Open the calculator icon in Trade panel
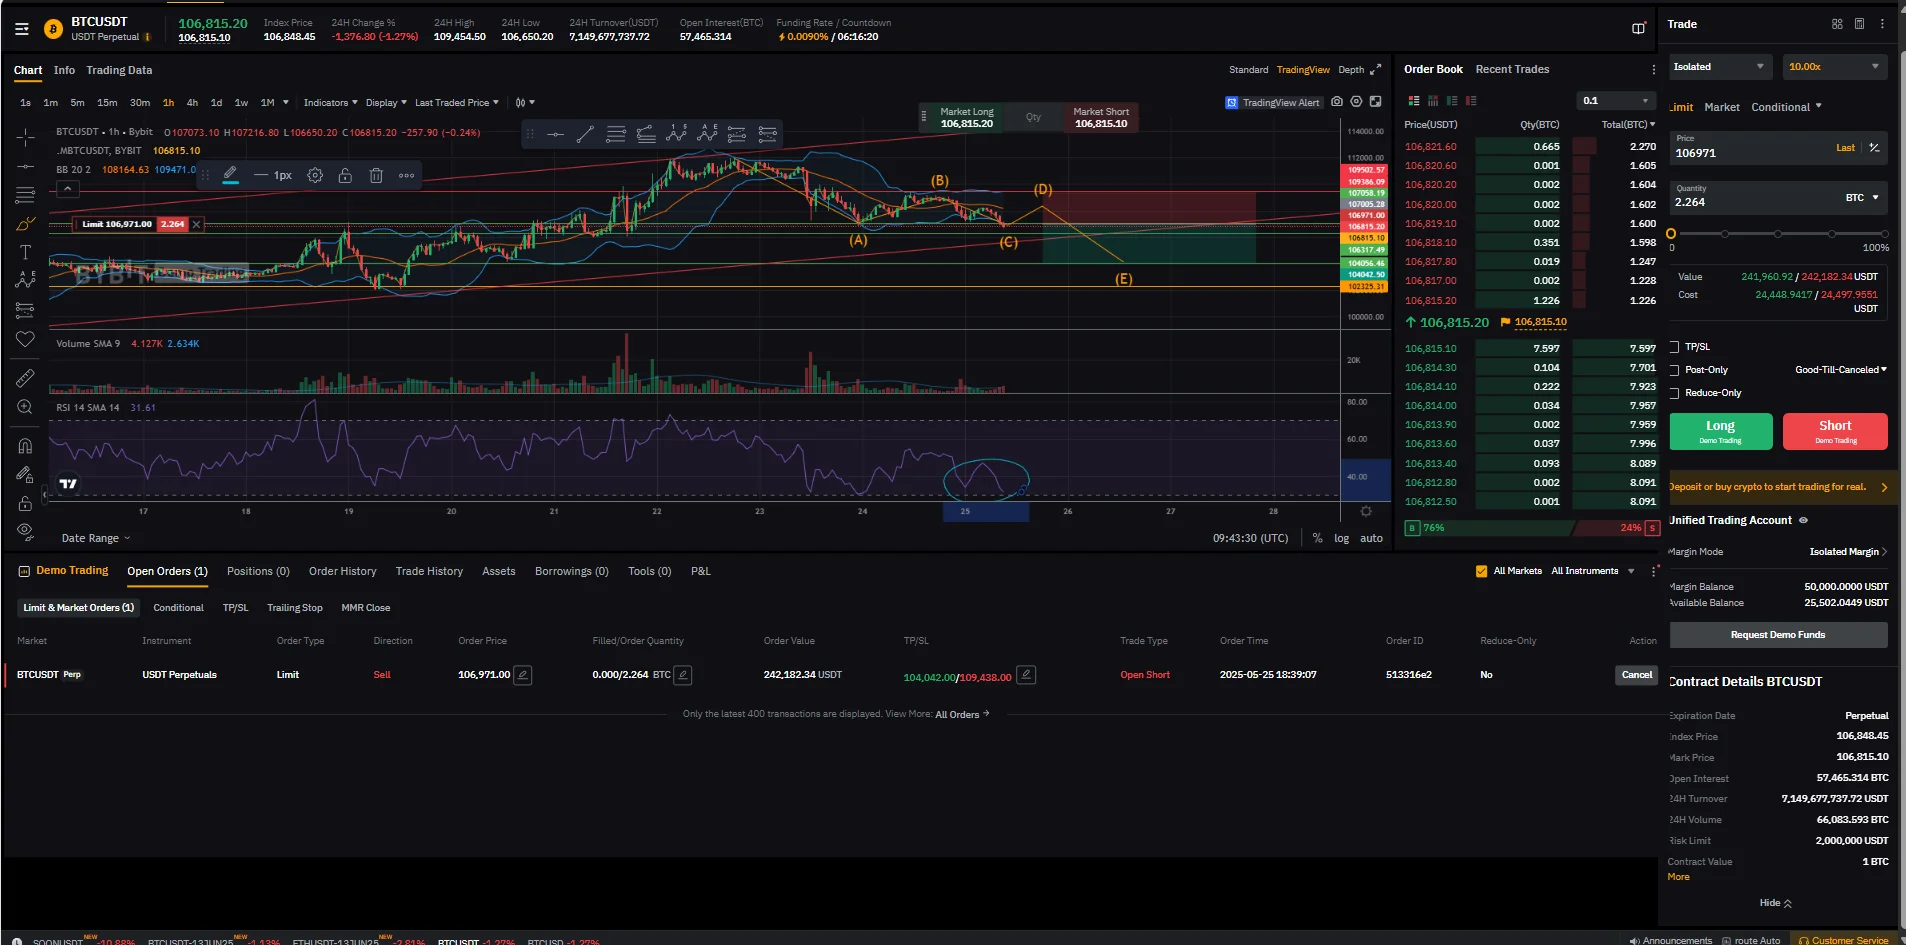 tap(1859, 24)
